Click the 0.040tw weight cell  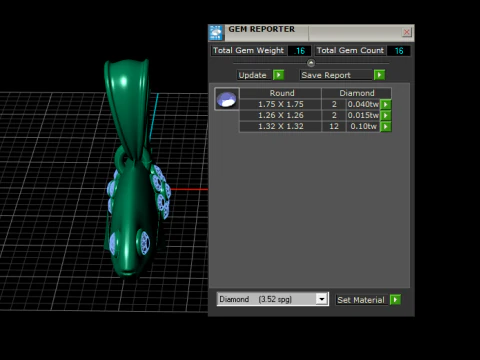click(363, 104)
